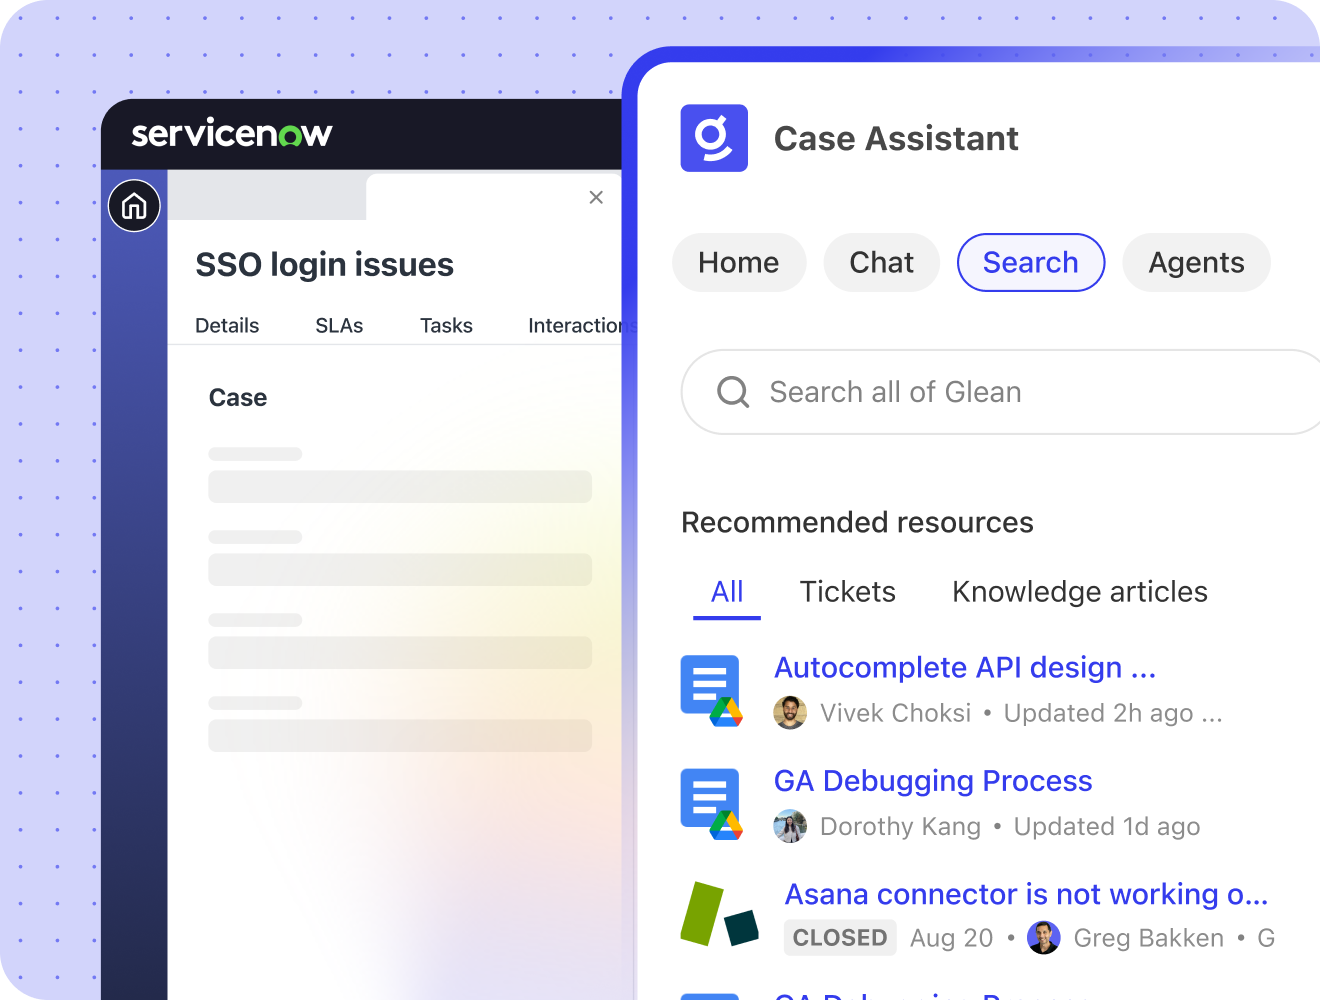The width and height of the screenshot is (1320, 1001).
Task: Click the SSO login issues title
Action: (x=324, y=265)
